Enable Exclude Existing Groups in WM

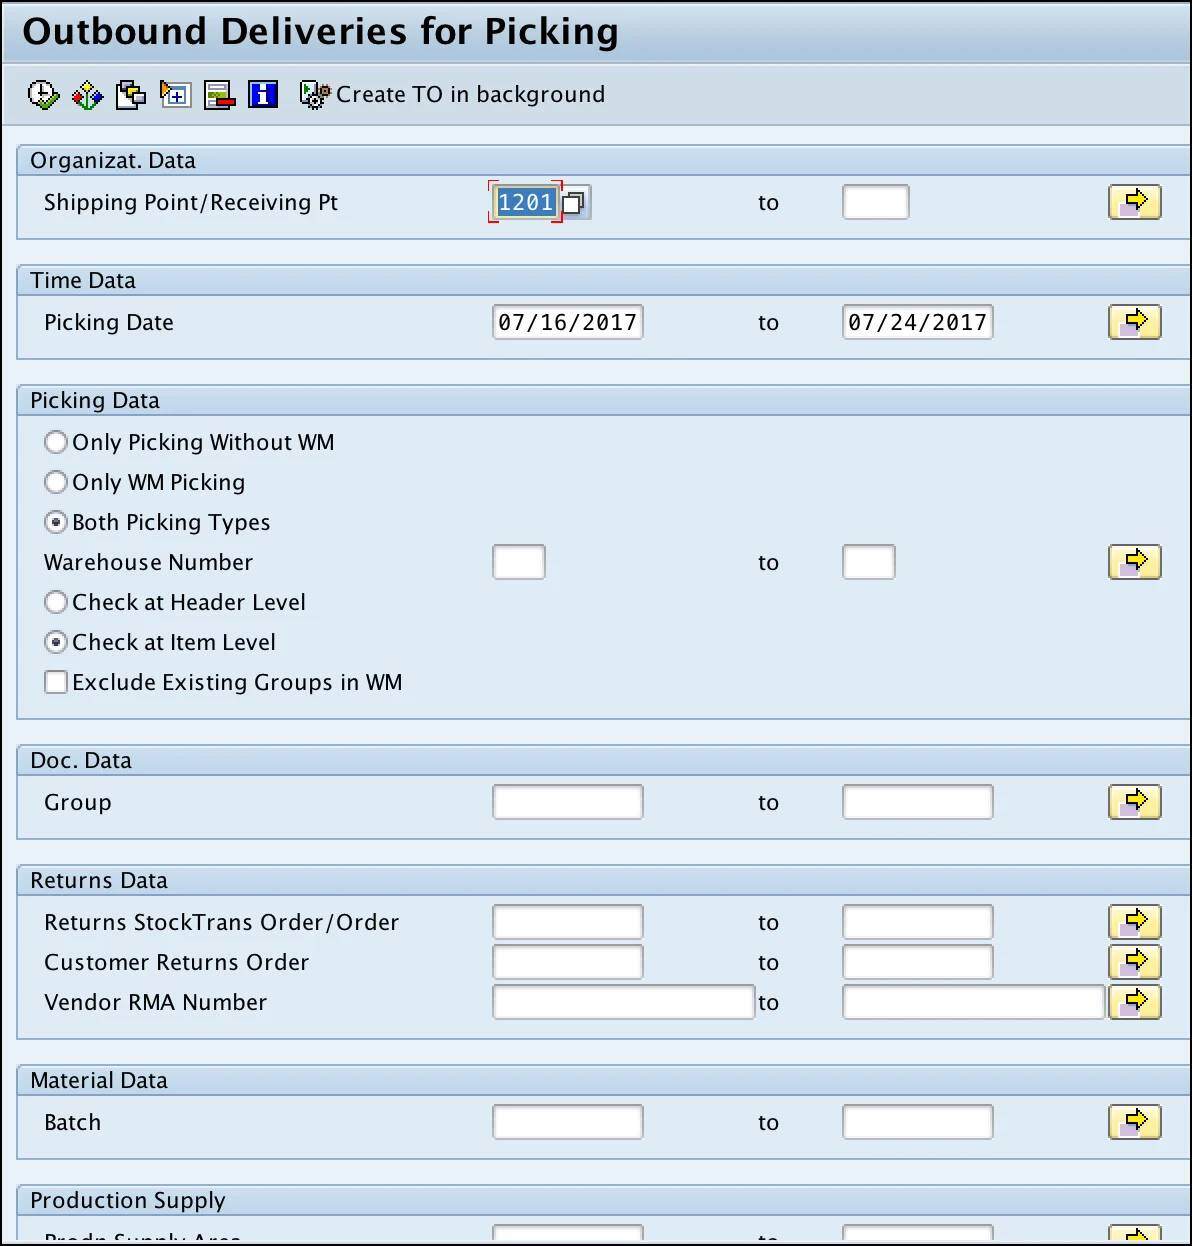click(56, 682)
